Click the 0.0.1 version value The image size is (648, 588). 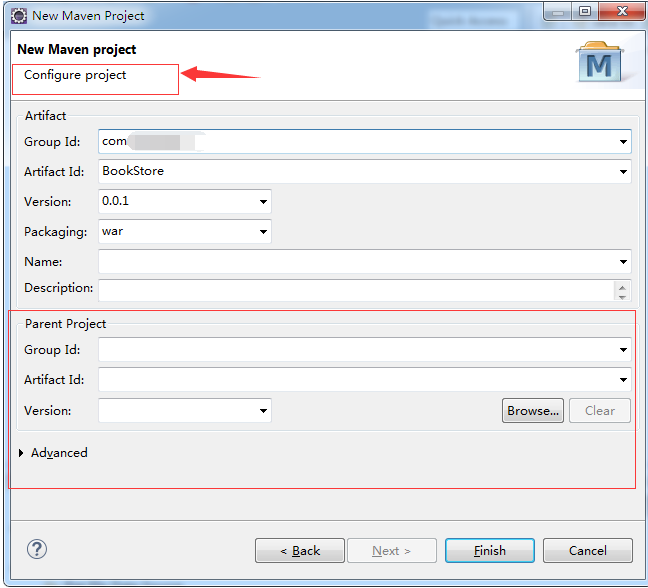115,201
